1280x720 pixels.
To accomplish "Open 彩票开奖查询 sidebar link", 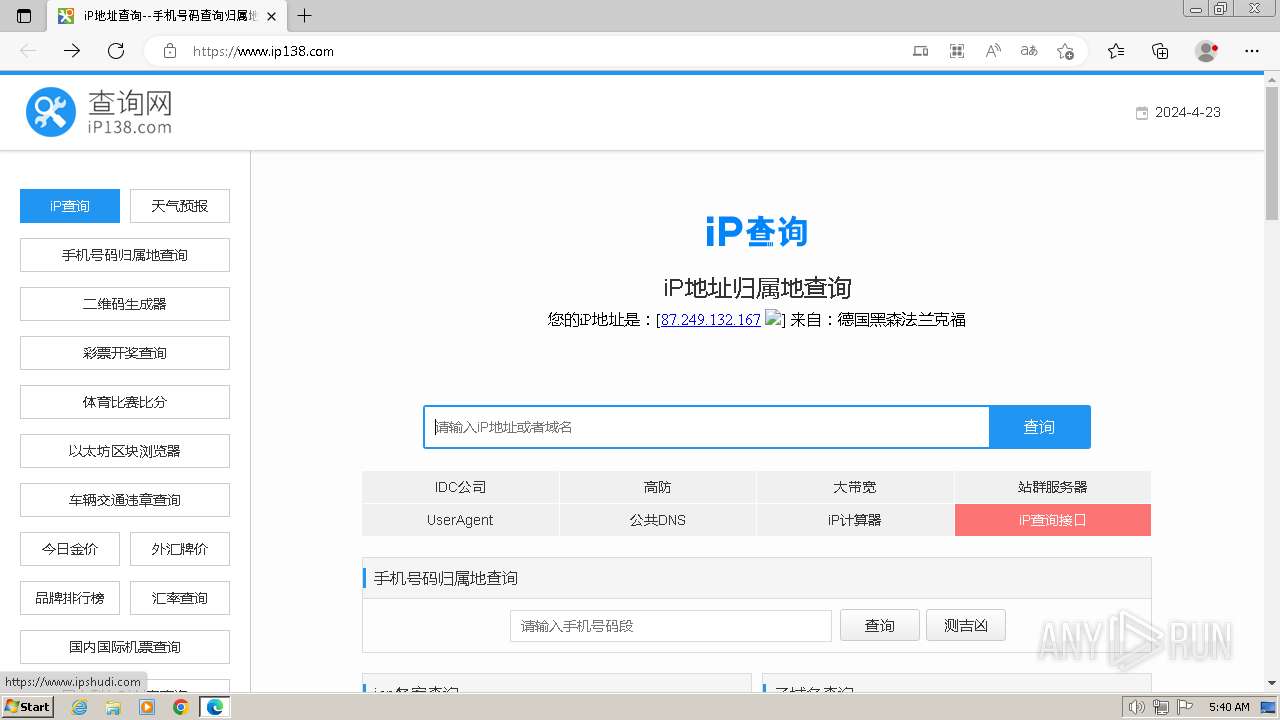I will [125, 353].
